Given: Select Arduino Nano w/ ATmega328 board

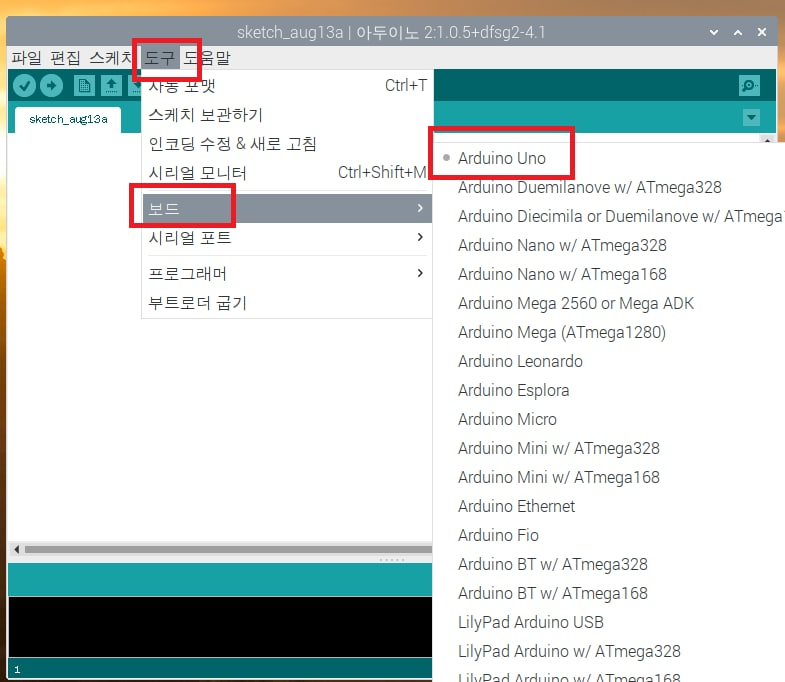Looking at the screenshot, I should pos(609,245).
